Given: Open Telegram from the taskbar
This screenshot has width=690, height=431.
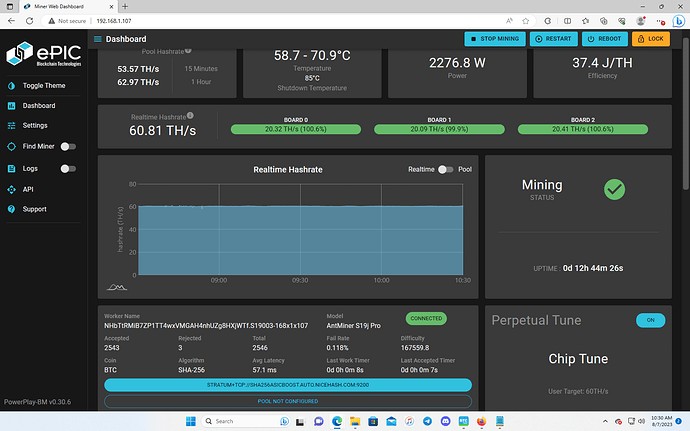Looking at the screenshot, I should click(427, 421).
